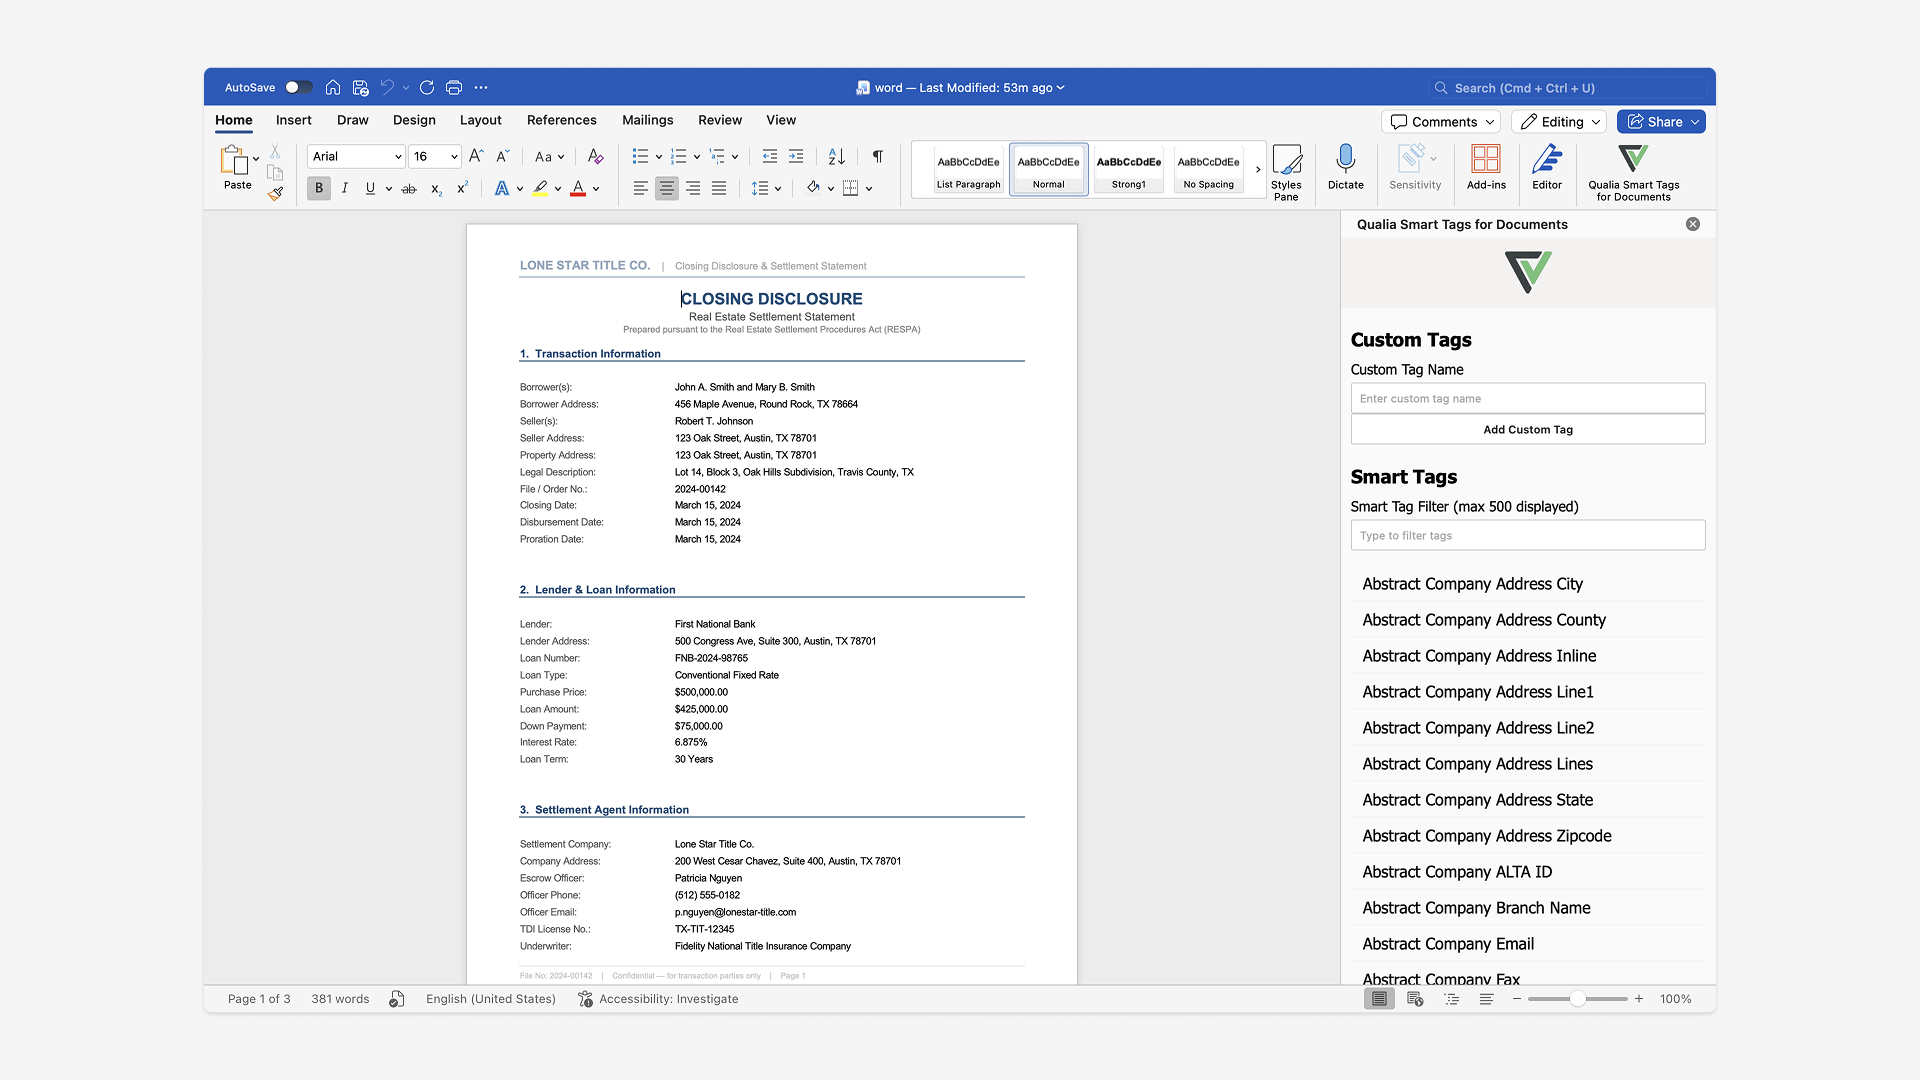Increase font size with grow font icon
This screenshot has height=1080, width=1920.
(476, 156)
